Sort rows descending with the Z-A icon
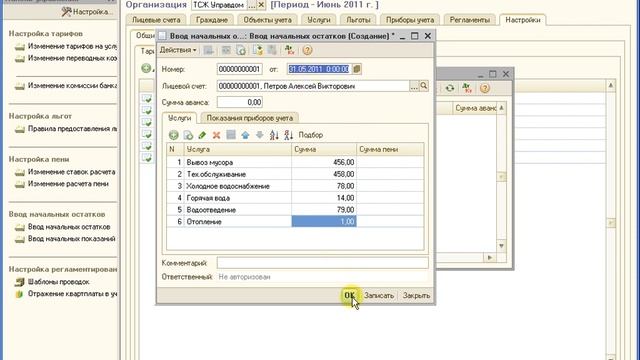This screenshot has width=640, height=360. (288, 135)
